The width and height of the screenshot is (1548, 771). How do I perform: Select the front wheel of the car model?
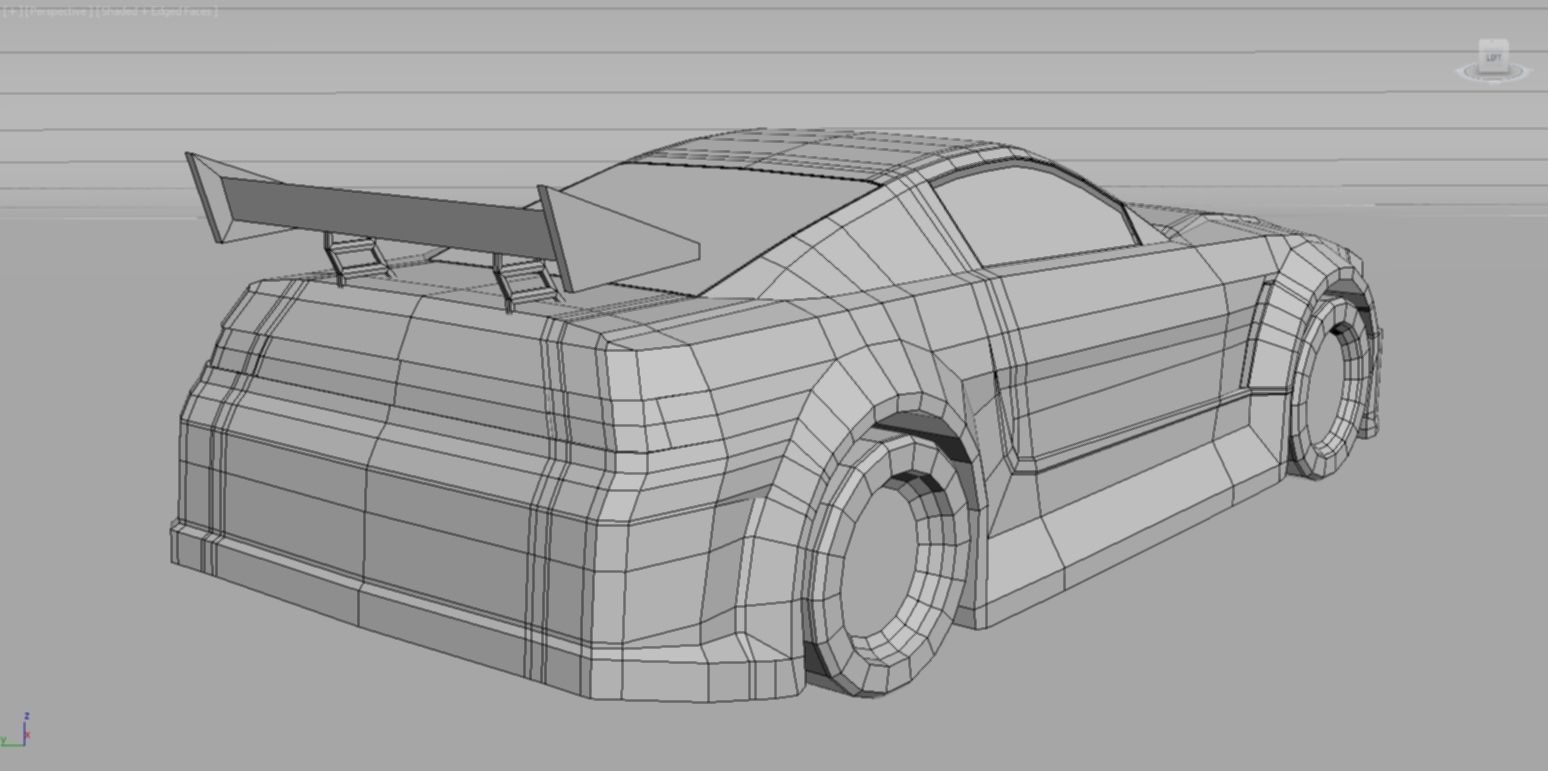click(1331, 387)
